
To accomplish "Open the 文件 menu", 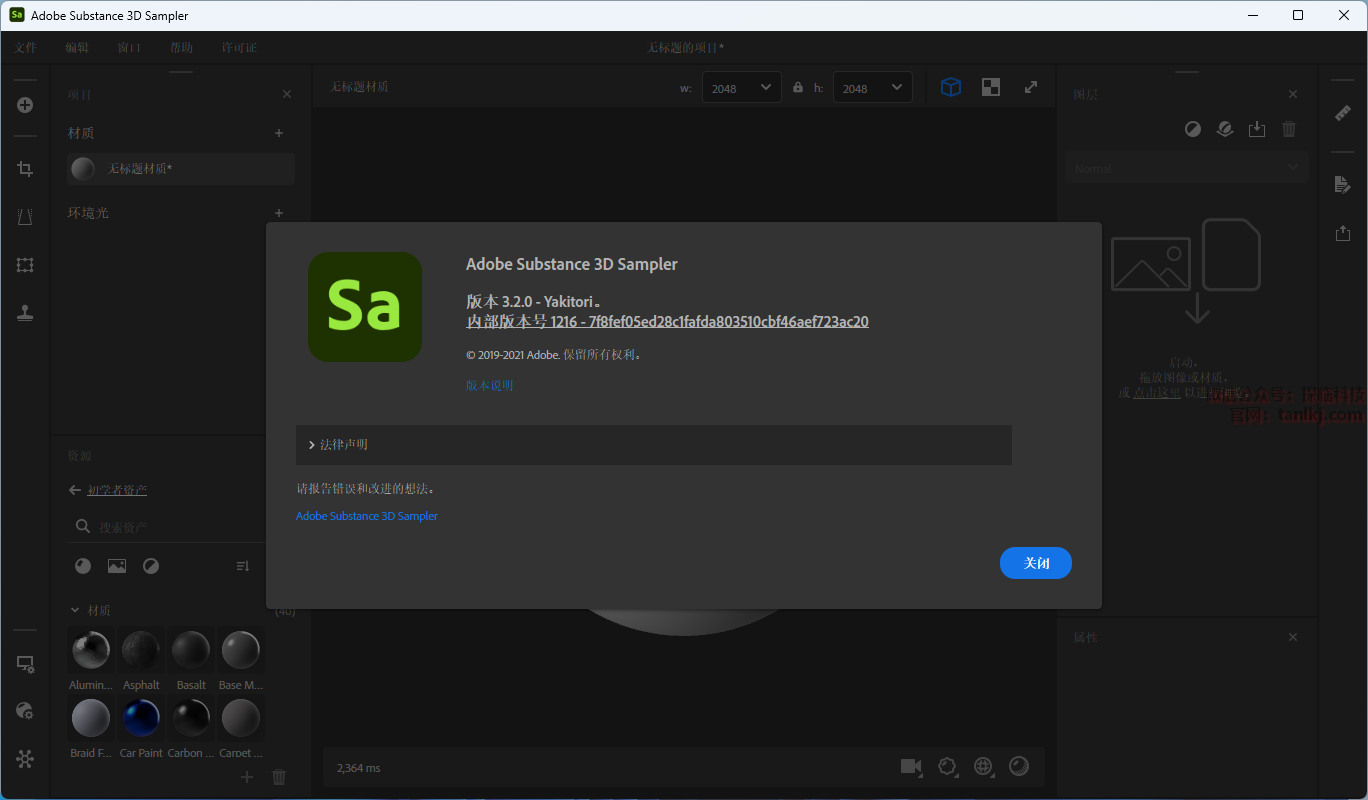I will [25, 47].
